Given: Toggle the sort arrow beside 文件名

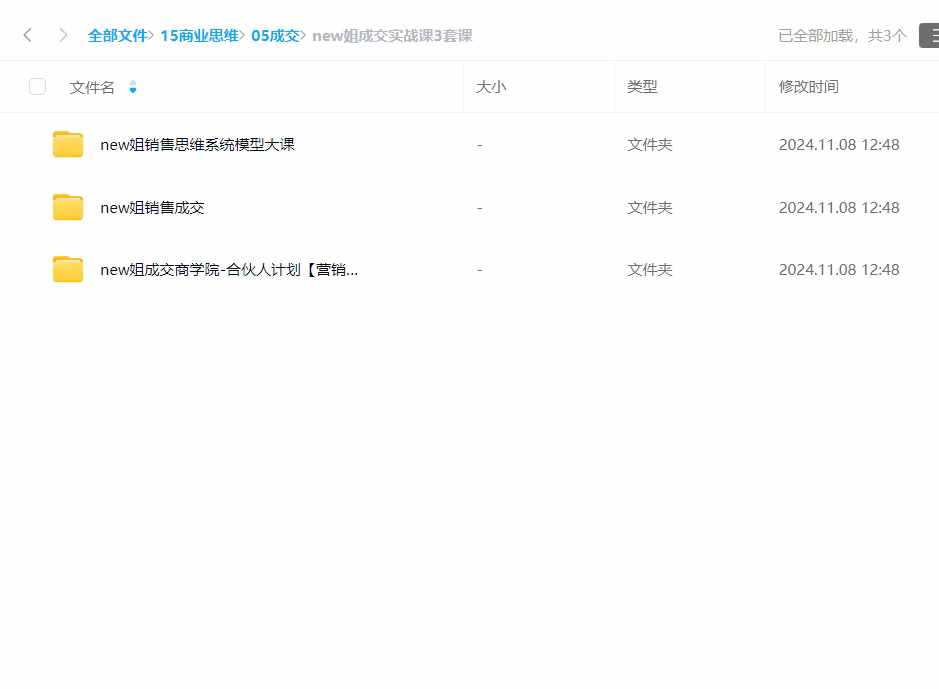Looking at the screenshot, I should 133,87.
